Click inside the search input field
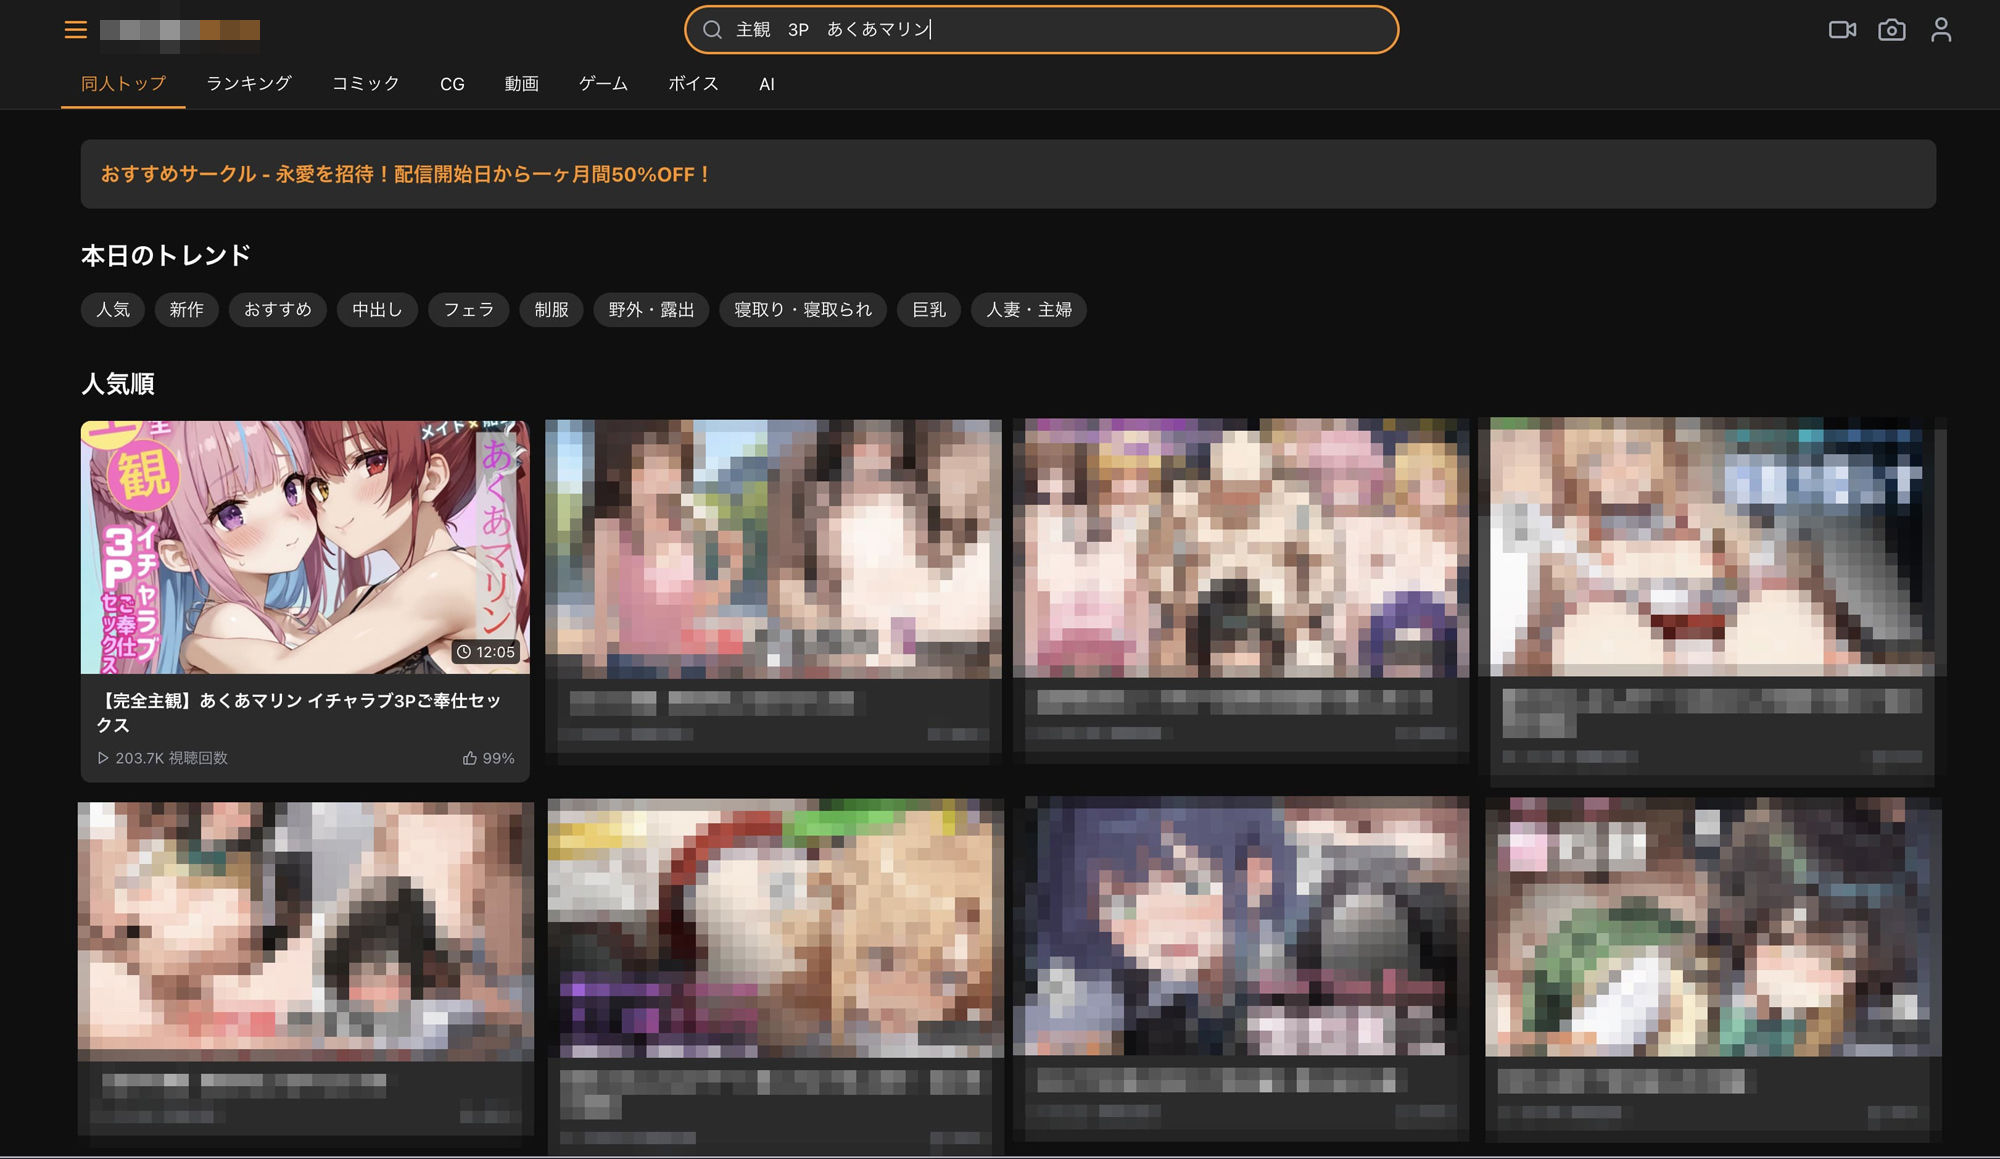2000x1159 pixels. click(1040, 30)
